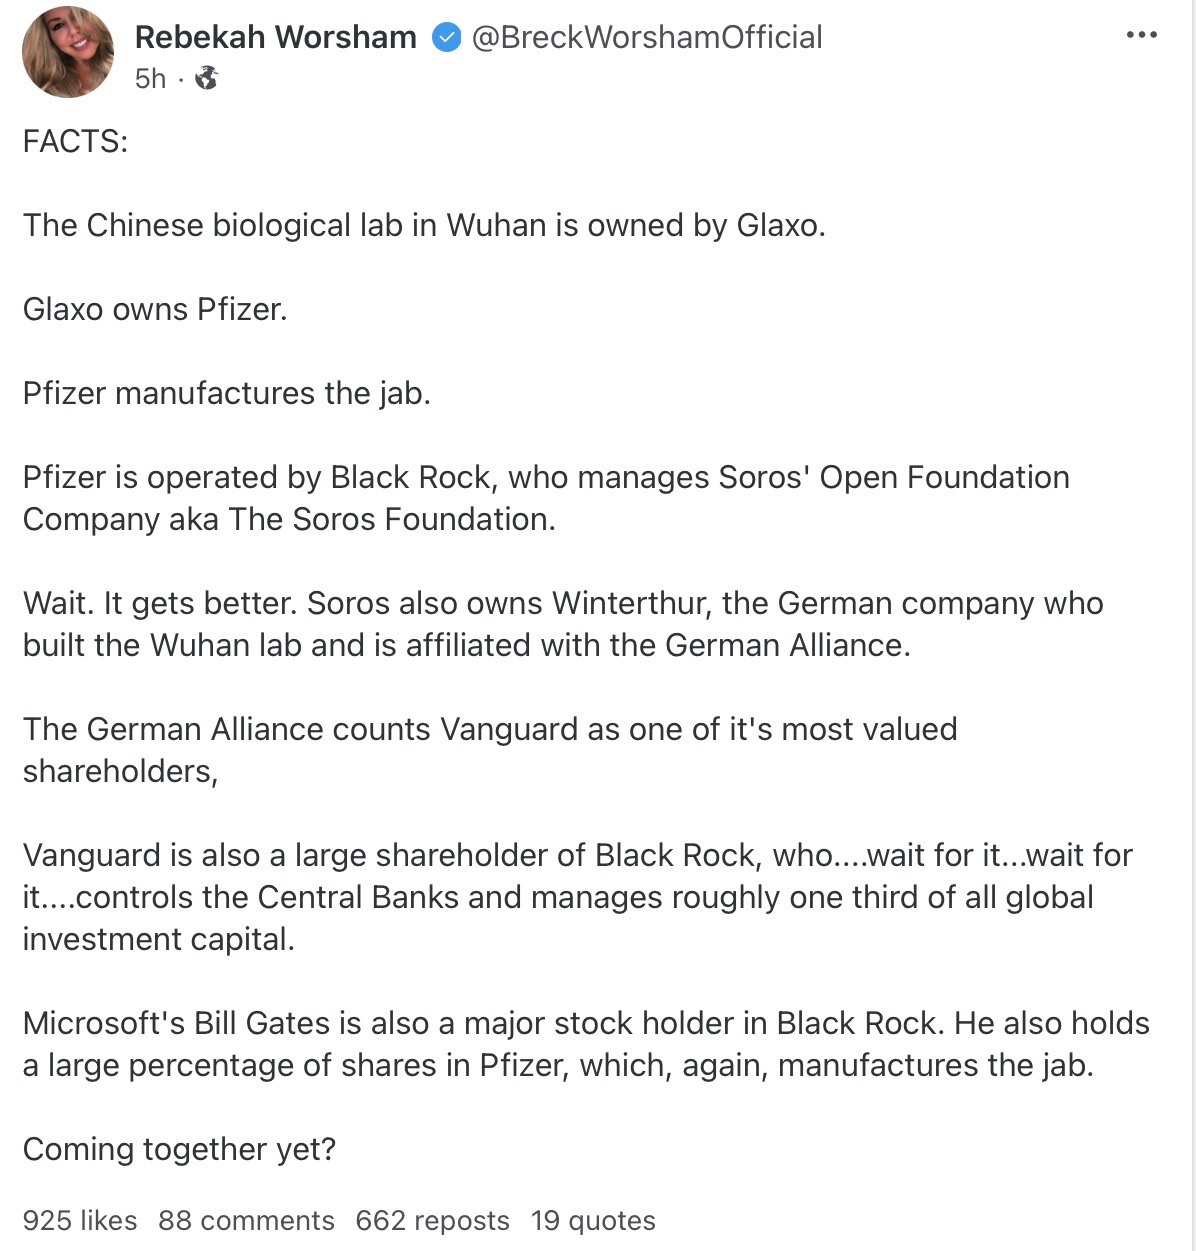View the 19 quotes

tap(593, 1220)
